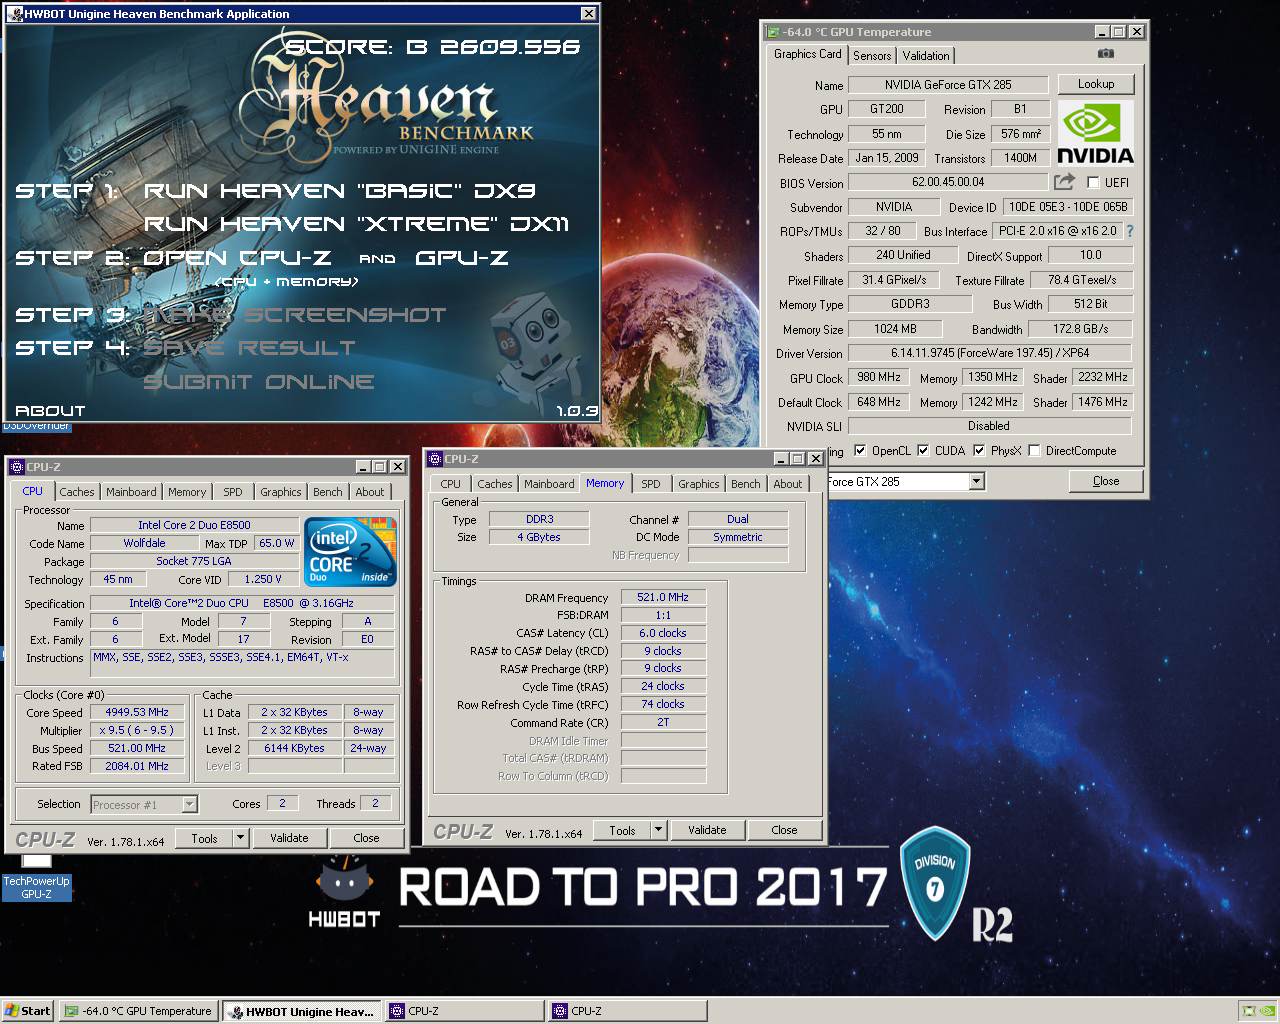Click the Intel Core 2 Duo logo

350,552
